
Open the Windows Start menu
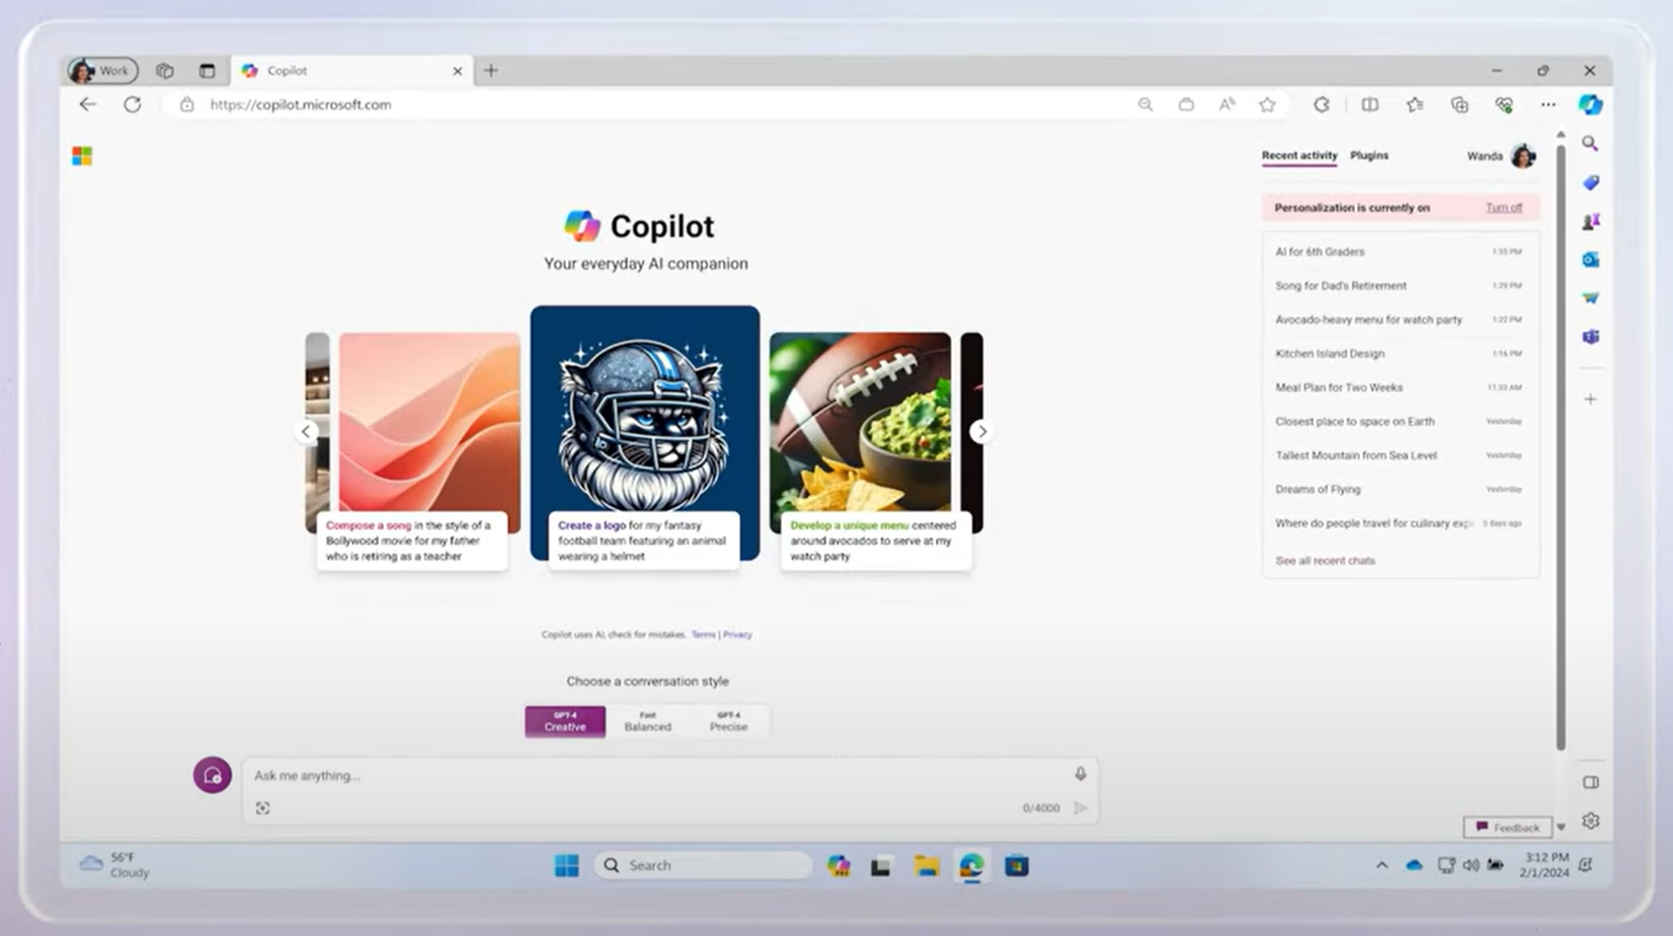tap(567, 866)
